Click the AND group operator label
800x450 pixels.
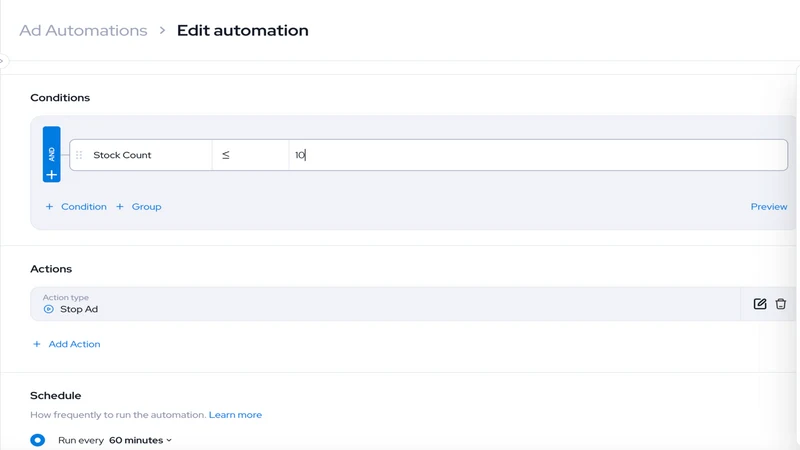pos(52,154)
